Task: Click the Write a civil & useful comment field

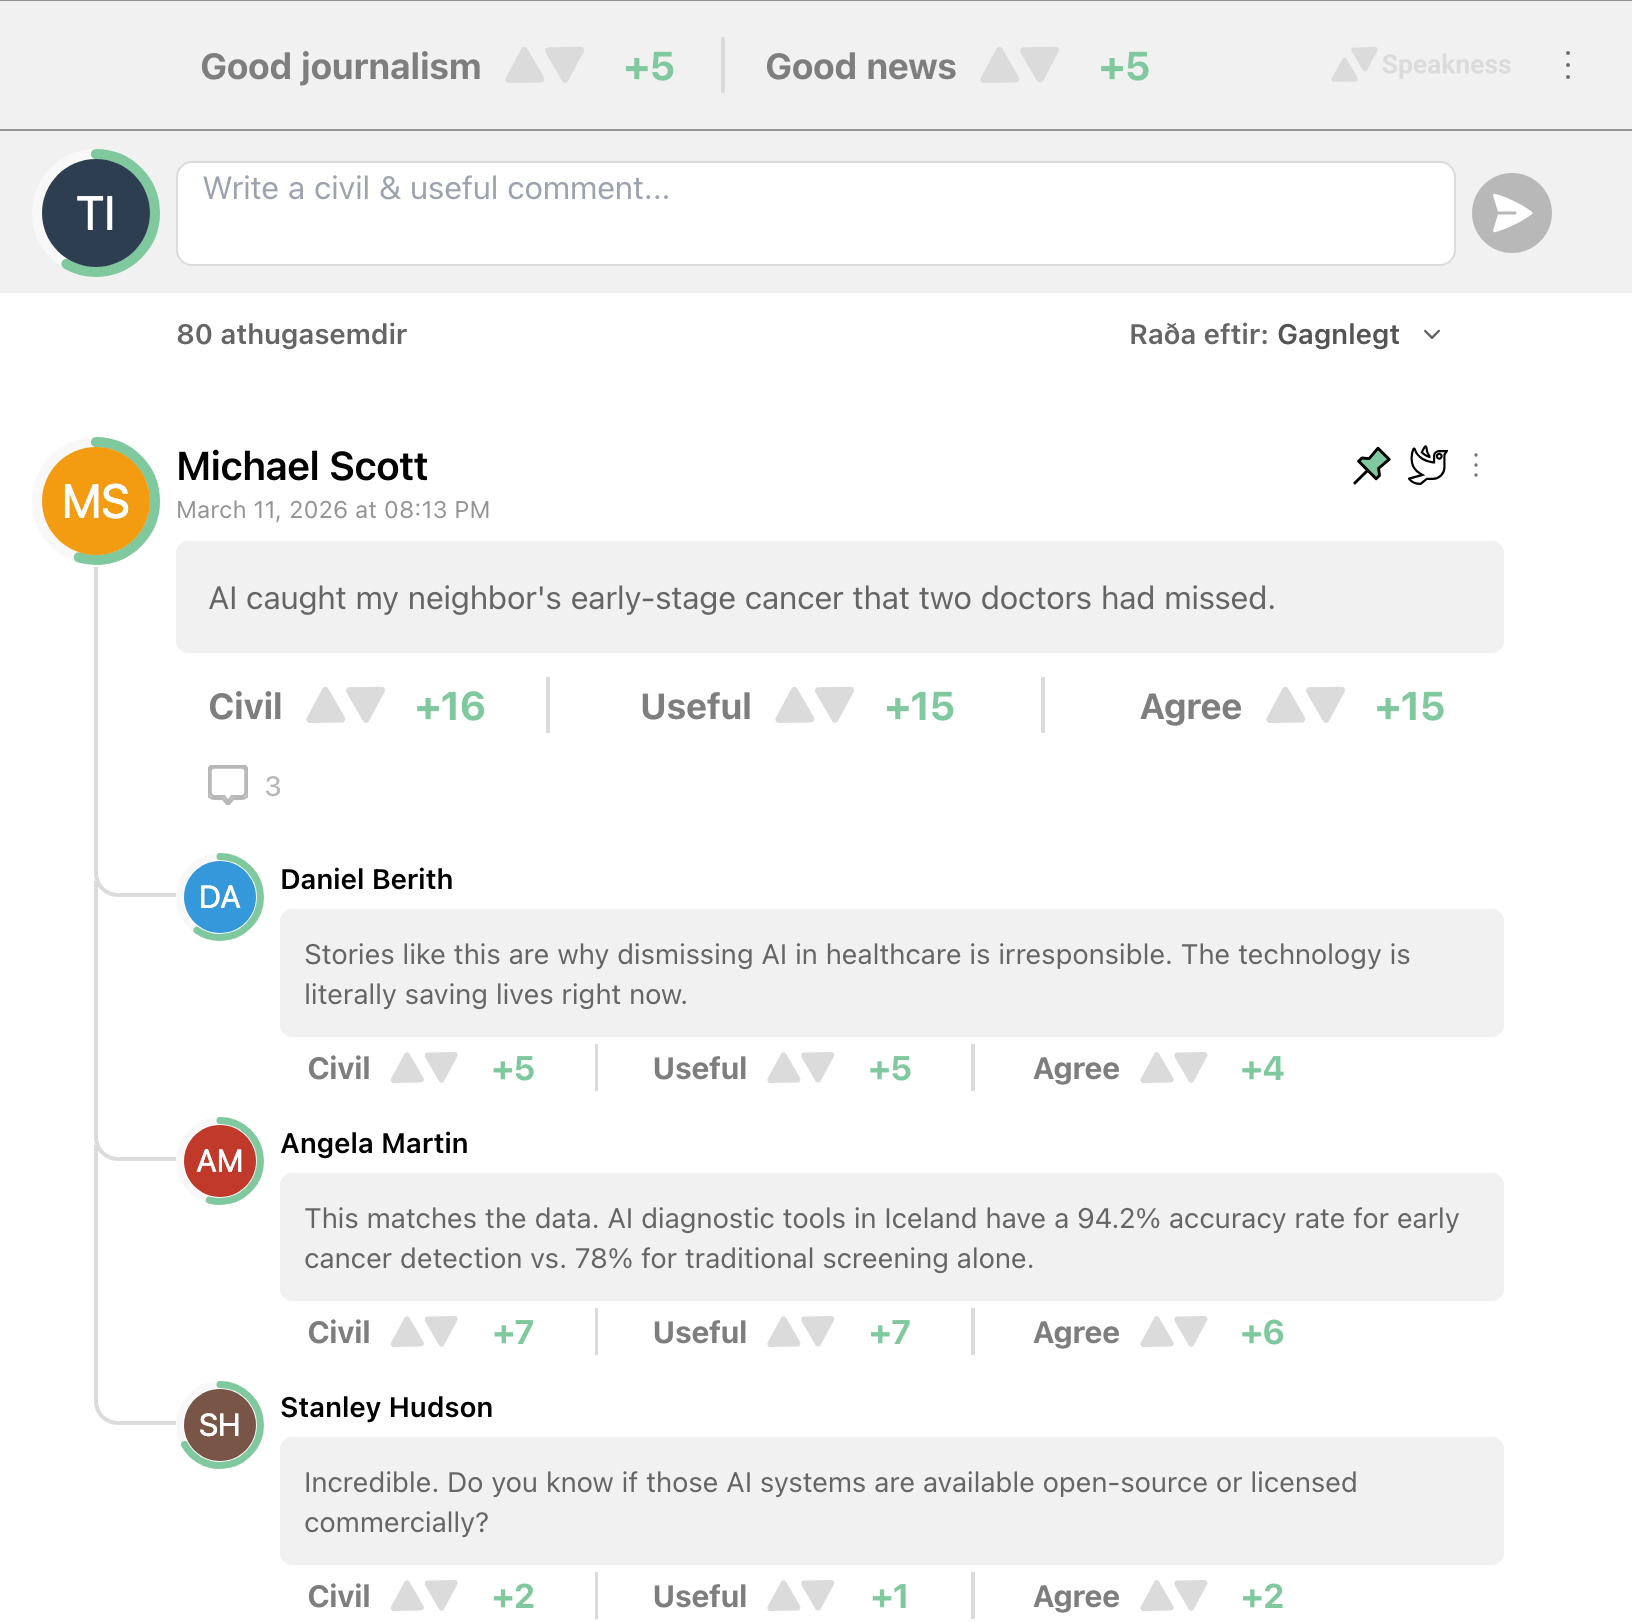Action: coord(815,213)
